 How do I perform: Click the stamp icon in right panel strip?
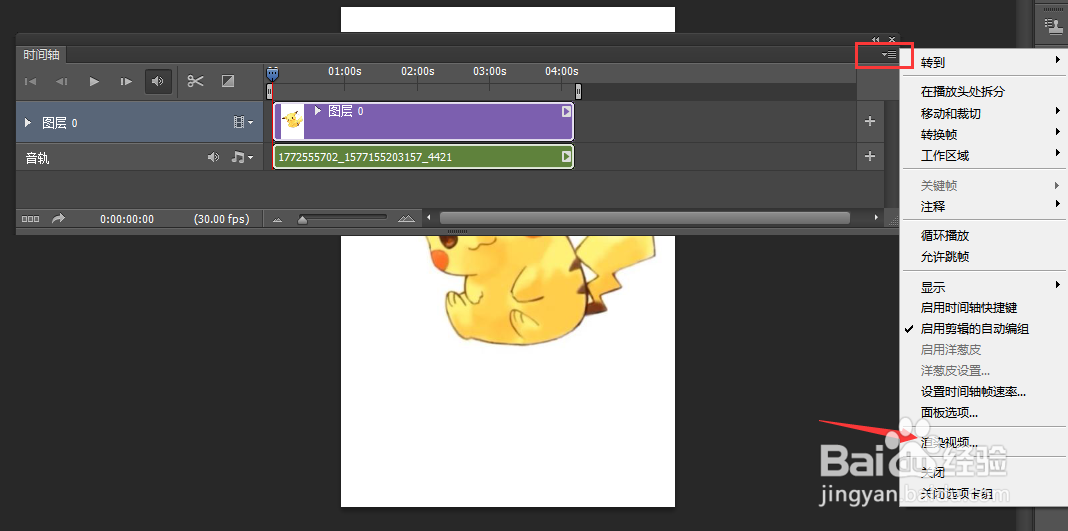(1052, 25)
